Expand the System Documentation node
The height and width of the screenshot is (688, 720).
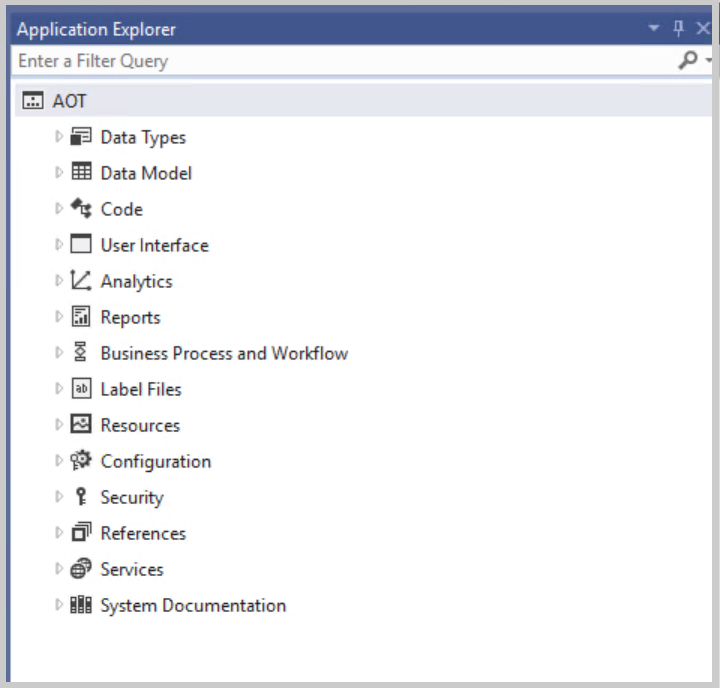[x=59, y=604]
